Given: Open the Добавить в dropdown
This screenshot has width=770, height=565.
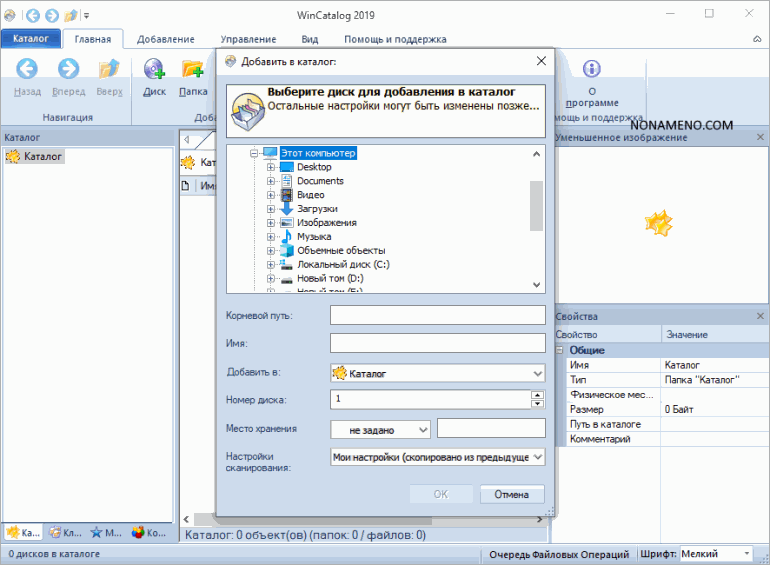Looking at the screenshot, I should click(x=537, y=374).
